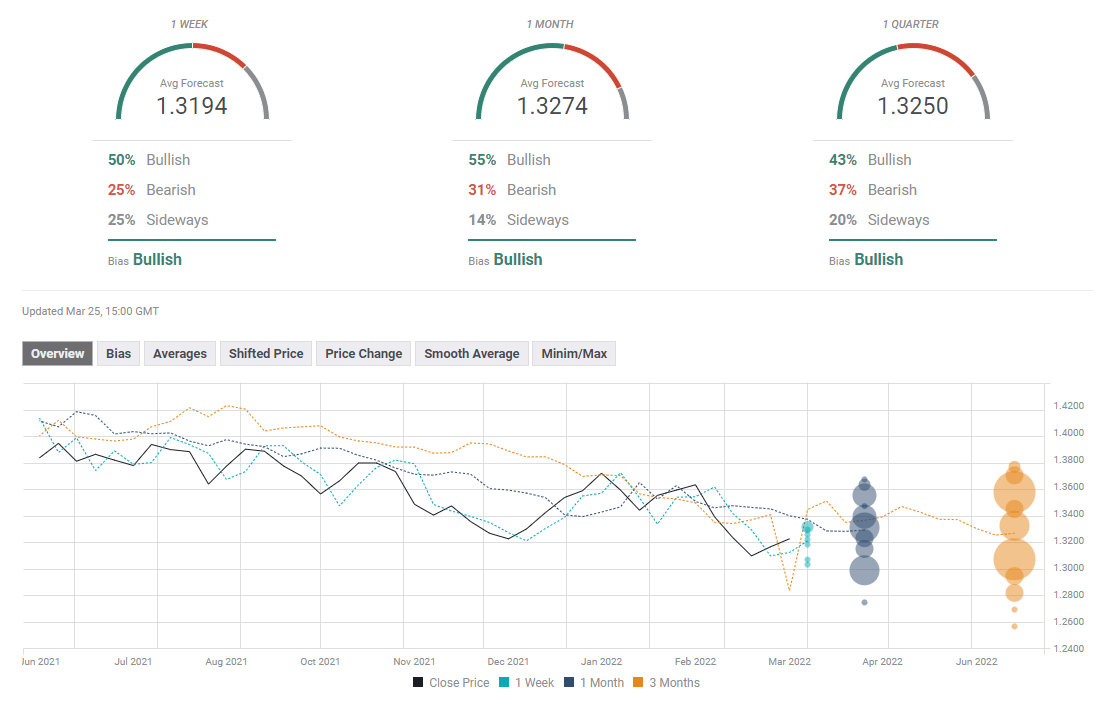1096x706 pixels.
Task: Click the large navy bubble near 1.3000
Action: (864, 570)
